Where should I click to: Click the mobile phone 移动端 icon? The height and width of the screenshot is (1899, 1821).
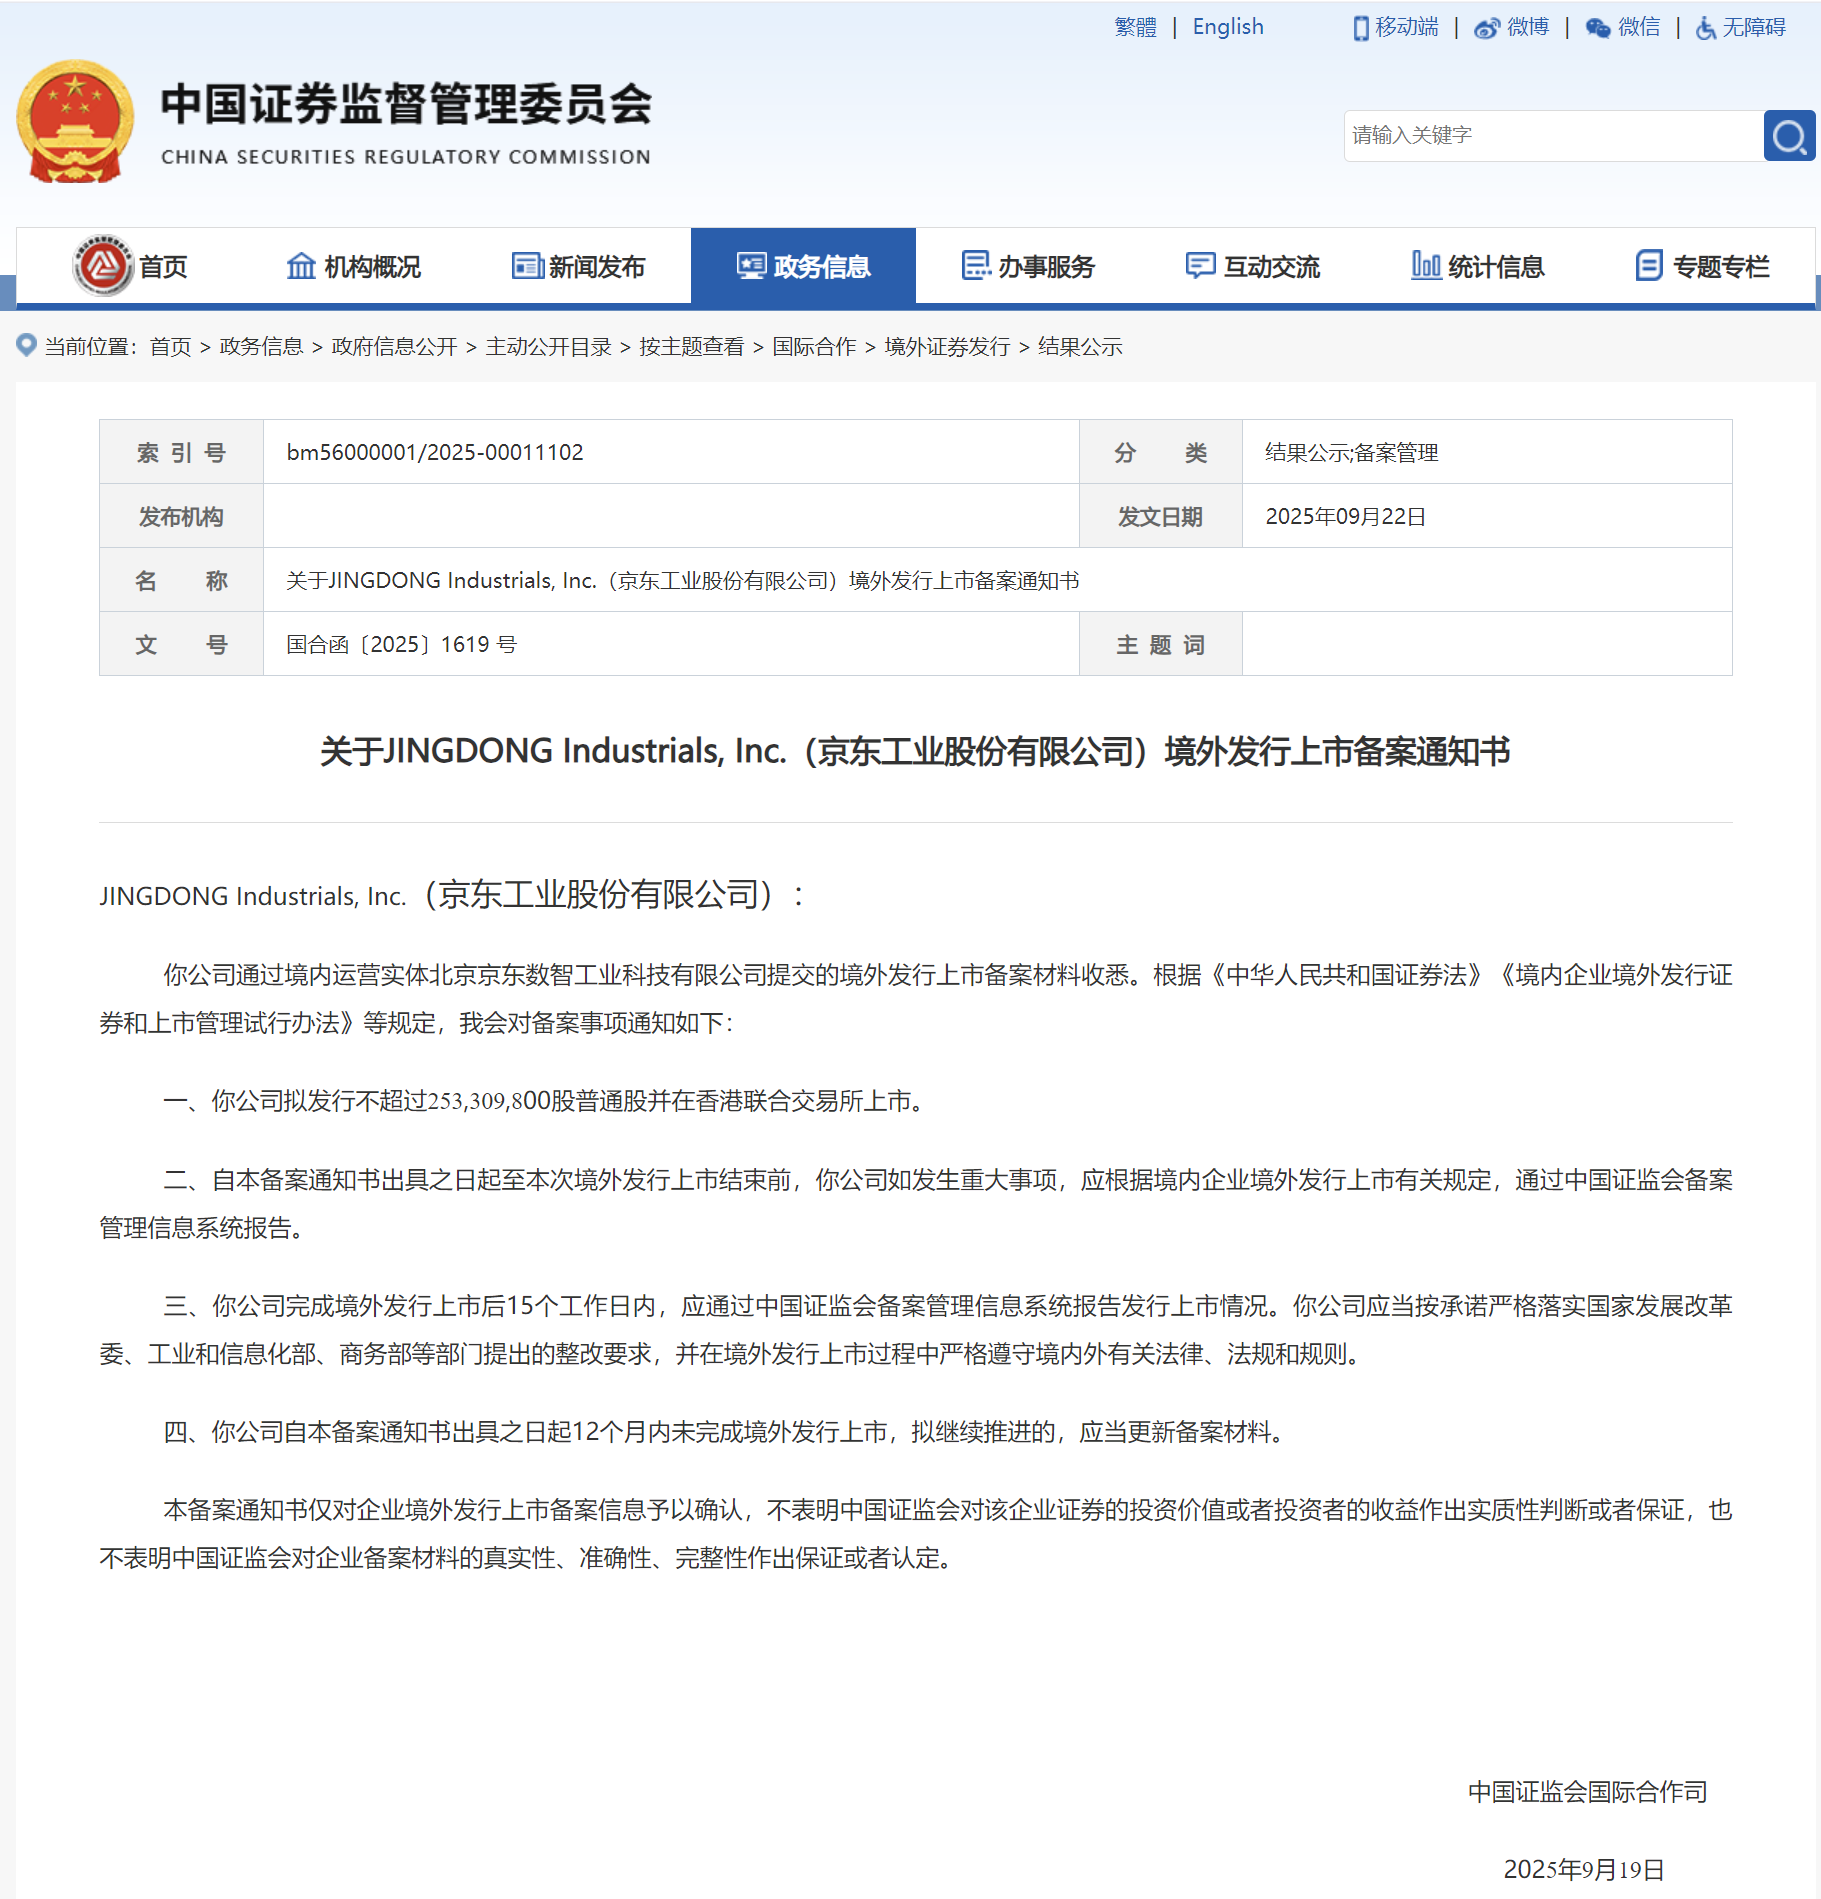(1360, 27)
